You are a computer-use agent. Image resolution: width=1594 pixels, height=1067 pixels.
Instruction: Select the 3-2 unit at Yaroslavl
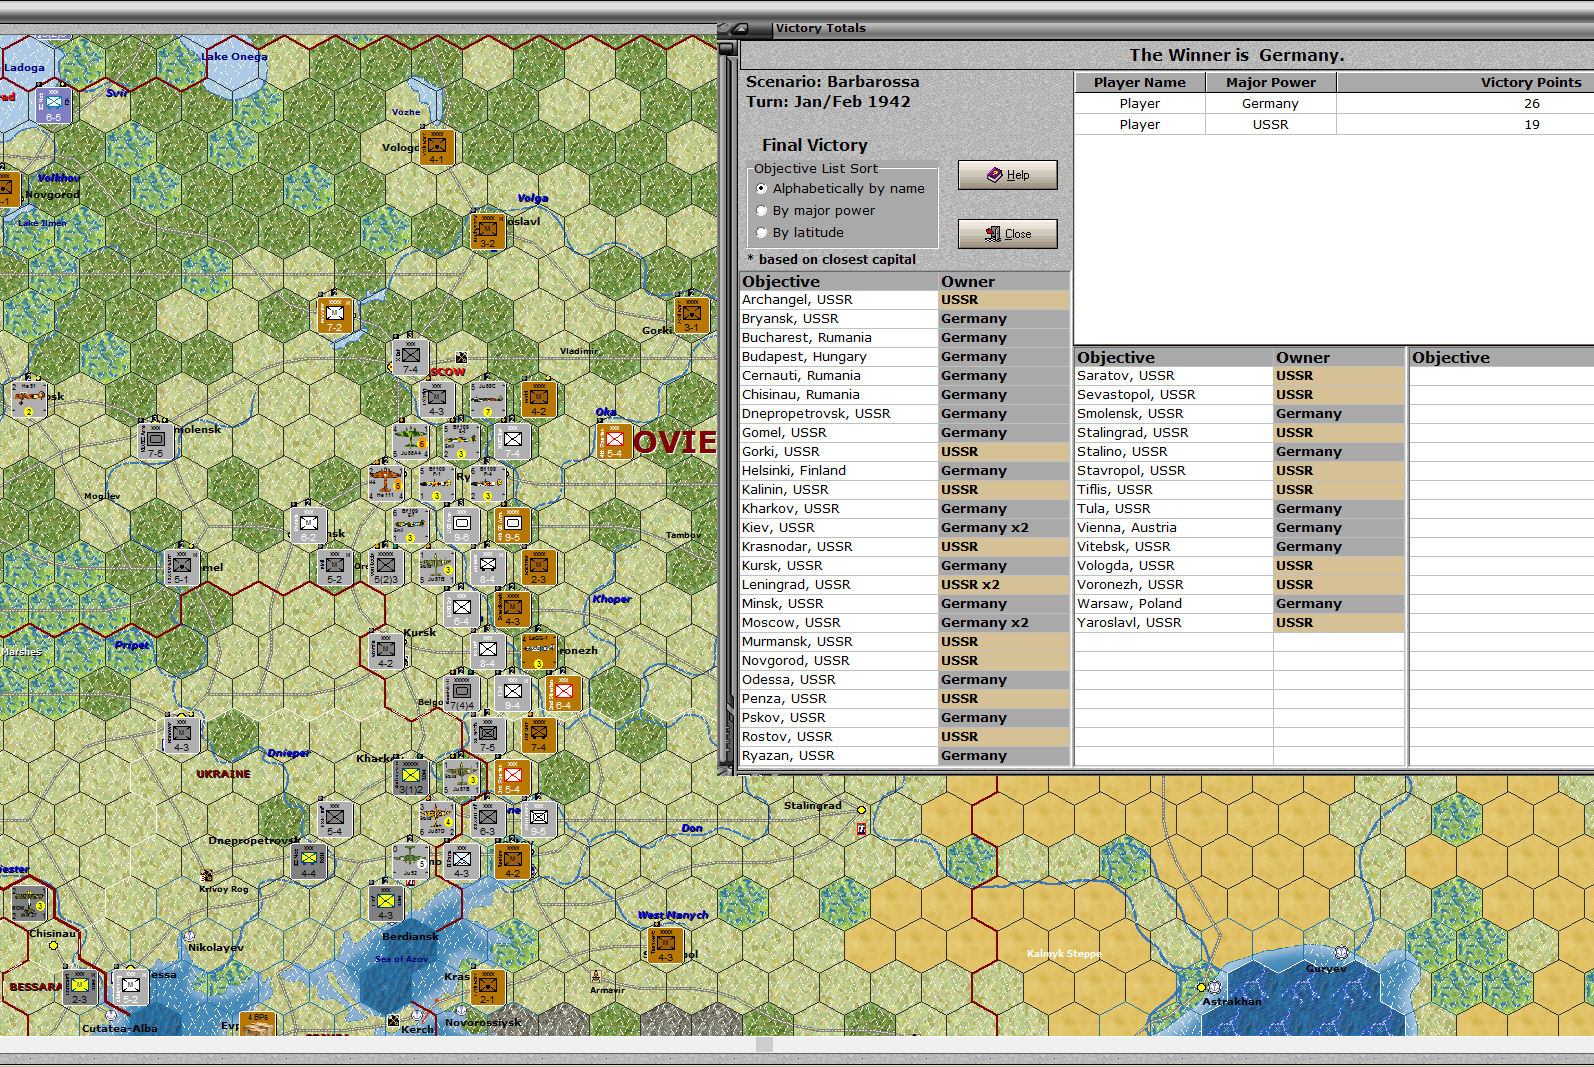coord(488,231)
